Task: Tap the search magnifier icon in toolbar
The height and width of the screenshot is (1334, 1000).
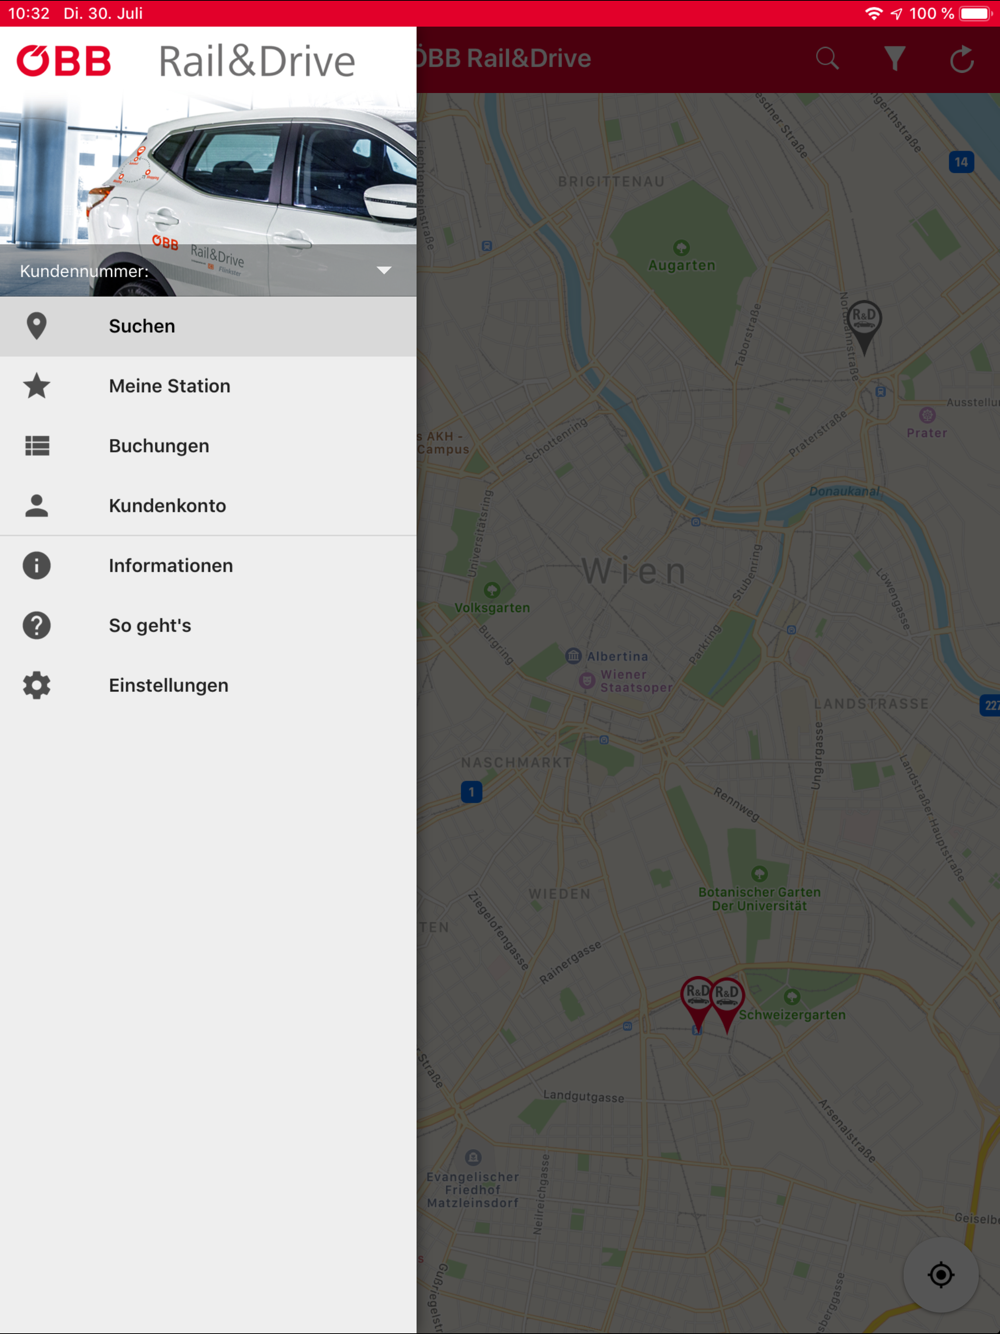Action: coord(827,59)
